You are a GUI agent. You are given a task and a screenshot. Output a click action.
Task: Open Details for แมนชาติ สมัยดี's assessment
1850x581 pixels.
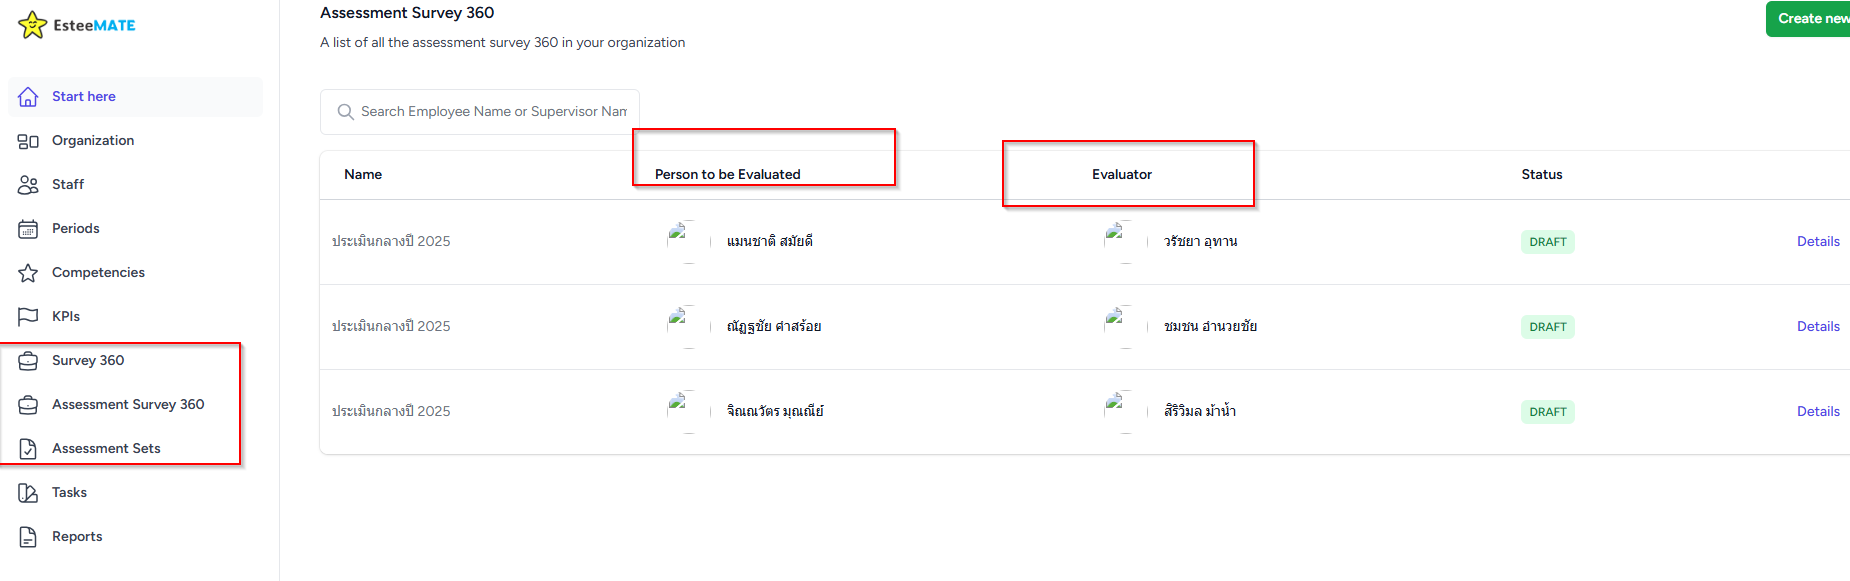pos(1818,241)
